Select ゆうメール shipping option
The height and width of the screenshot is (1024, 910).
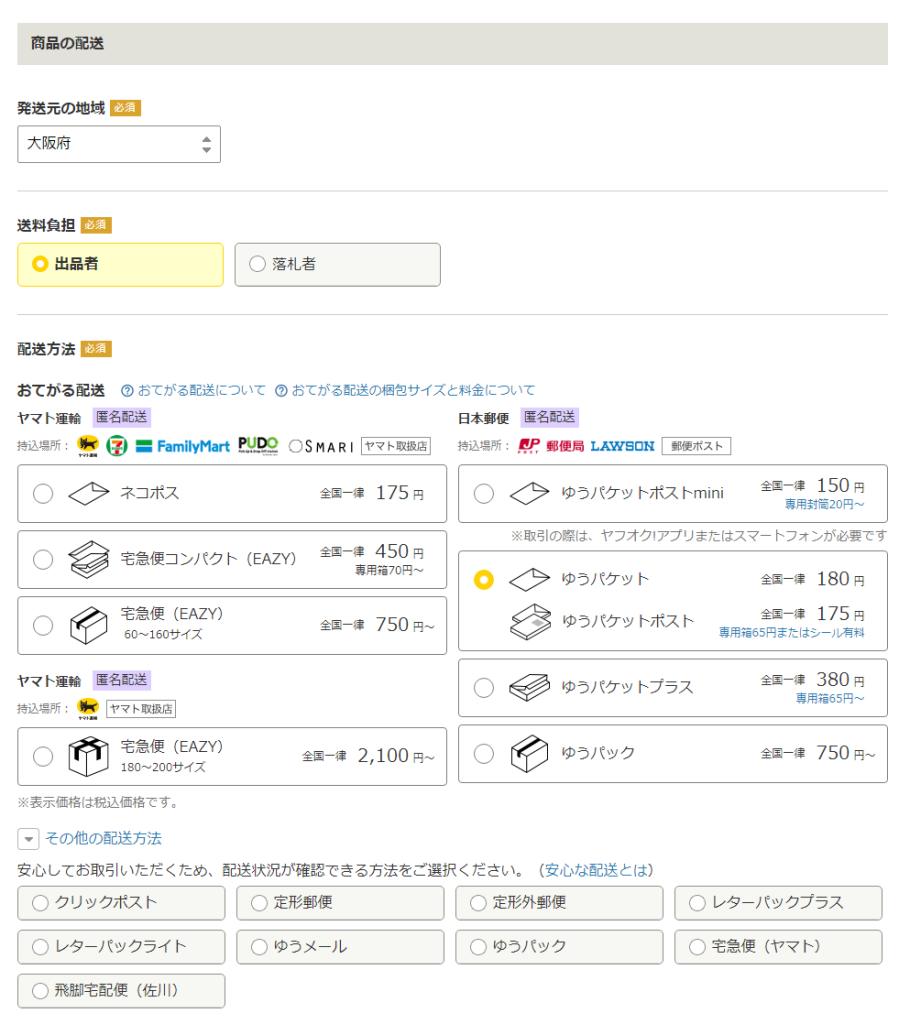pyautogui.click(x=340, y=947)
